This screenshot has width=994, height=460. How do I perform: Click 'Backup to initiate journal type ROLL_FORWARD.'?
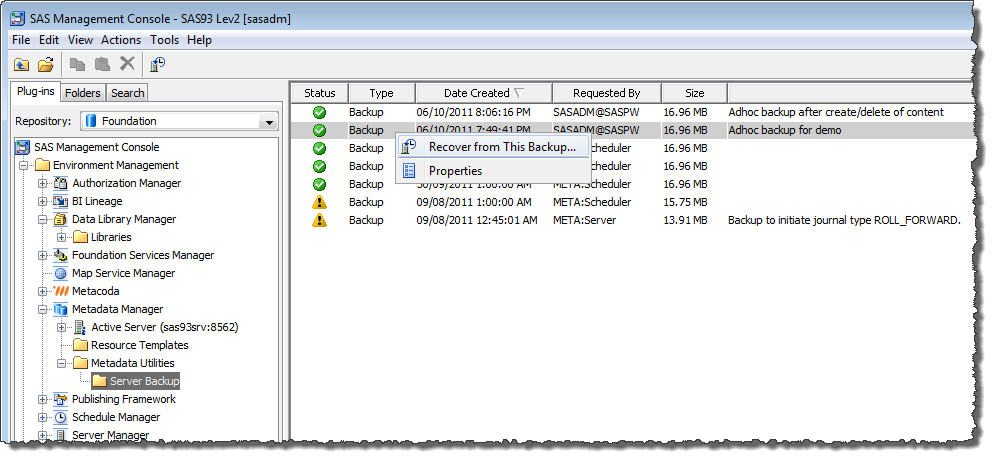pos(844,220)
